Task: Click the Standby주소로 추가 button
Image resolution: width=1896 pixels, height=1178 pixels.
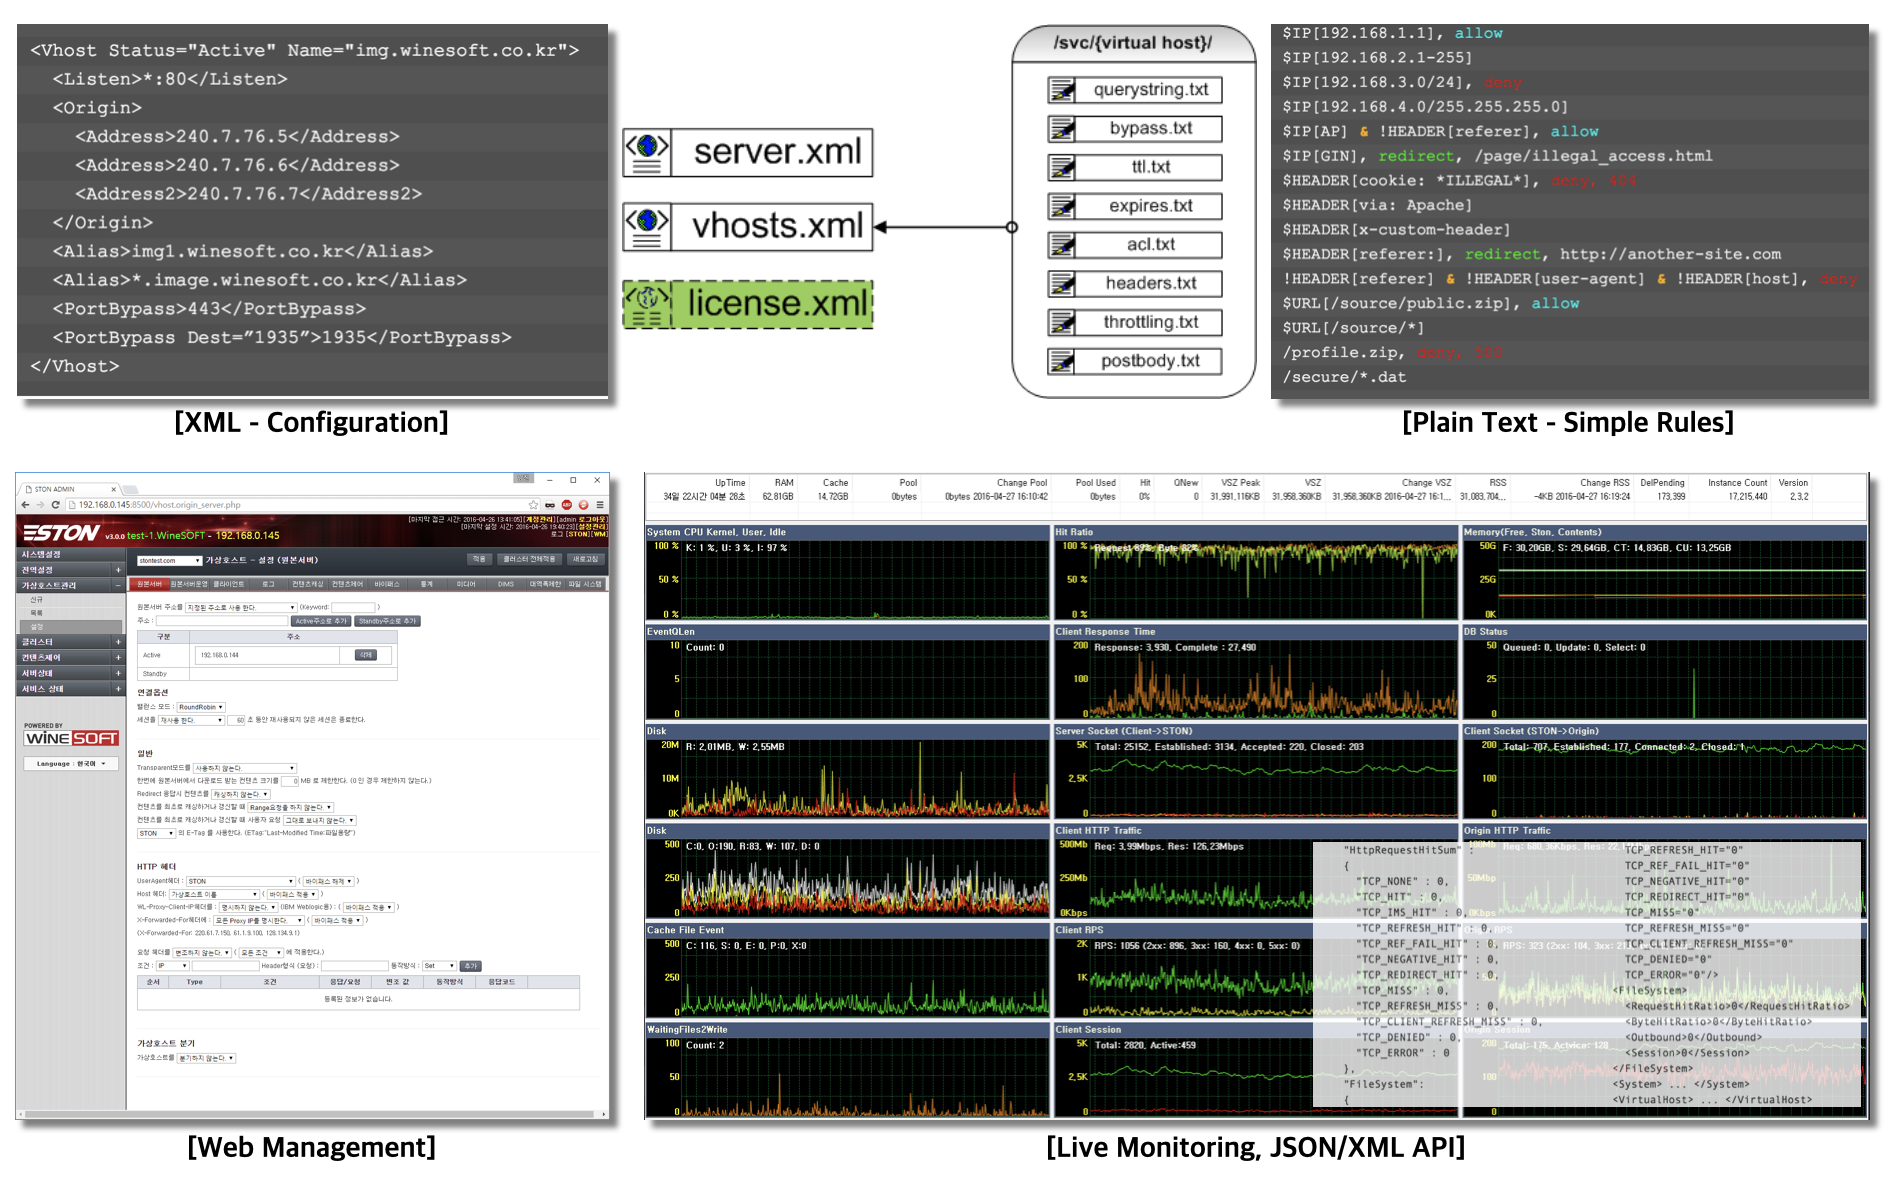Action: click(388, 621)
